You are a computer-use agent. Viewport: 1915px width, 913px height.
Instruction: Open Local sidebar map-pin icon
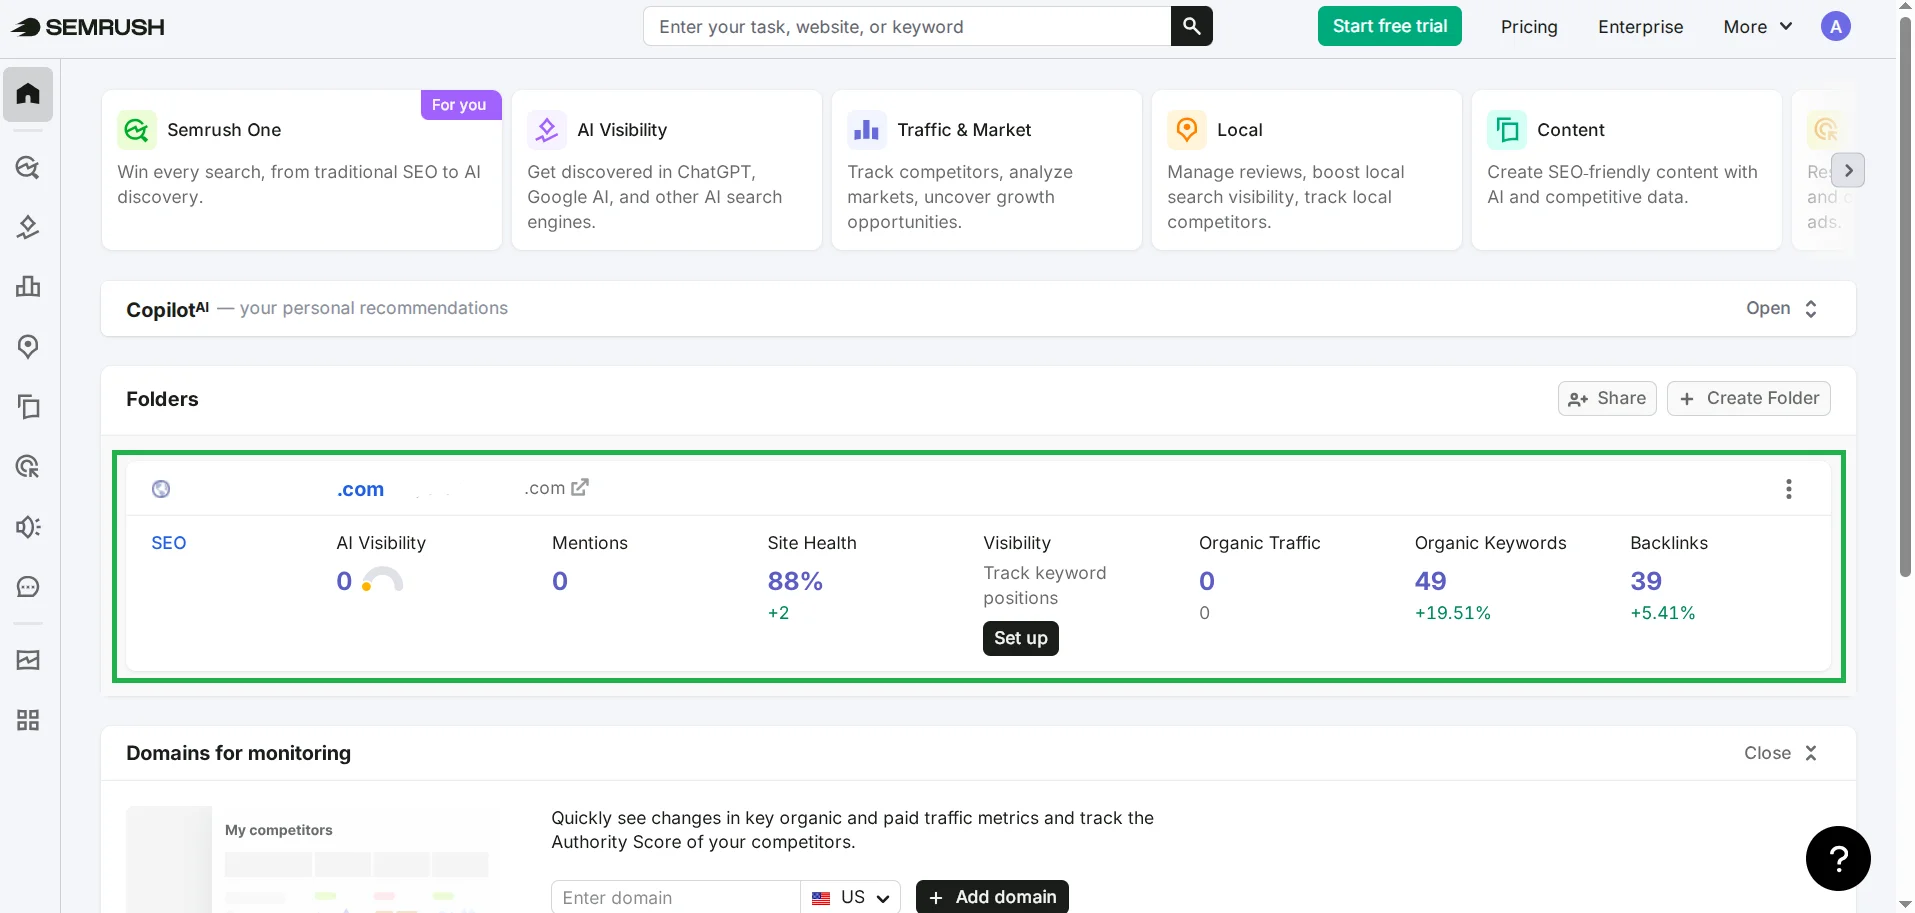[28, 347]
